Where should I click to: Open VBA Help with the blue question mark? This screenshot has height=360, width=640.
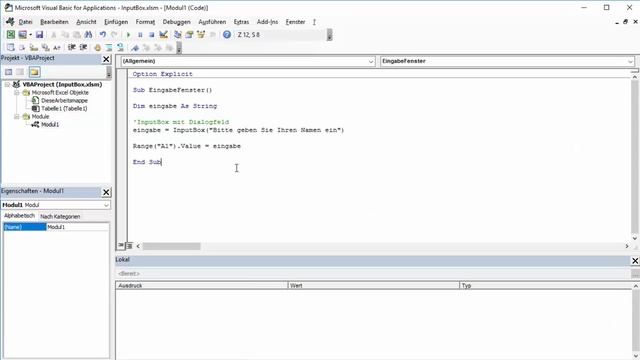[x=227, y=35]
